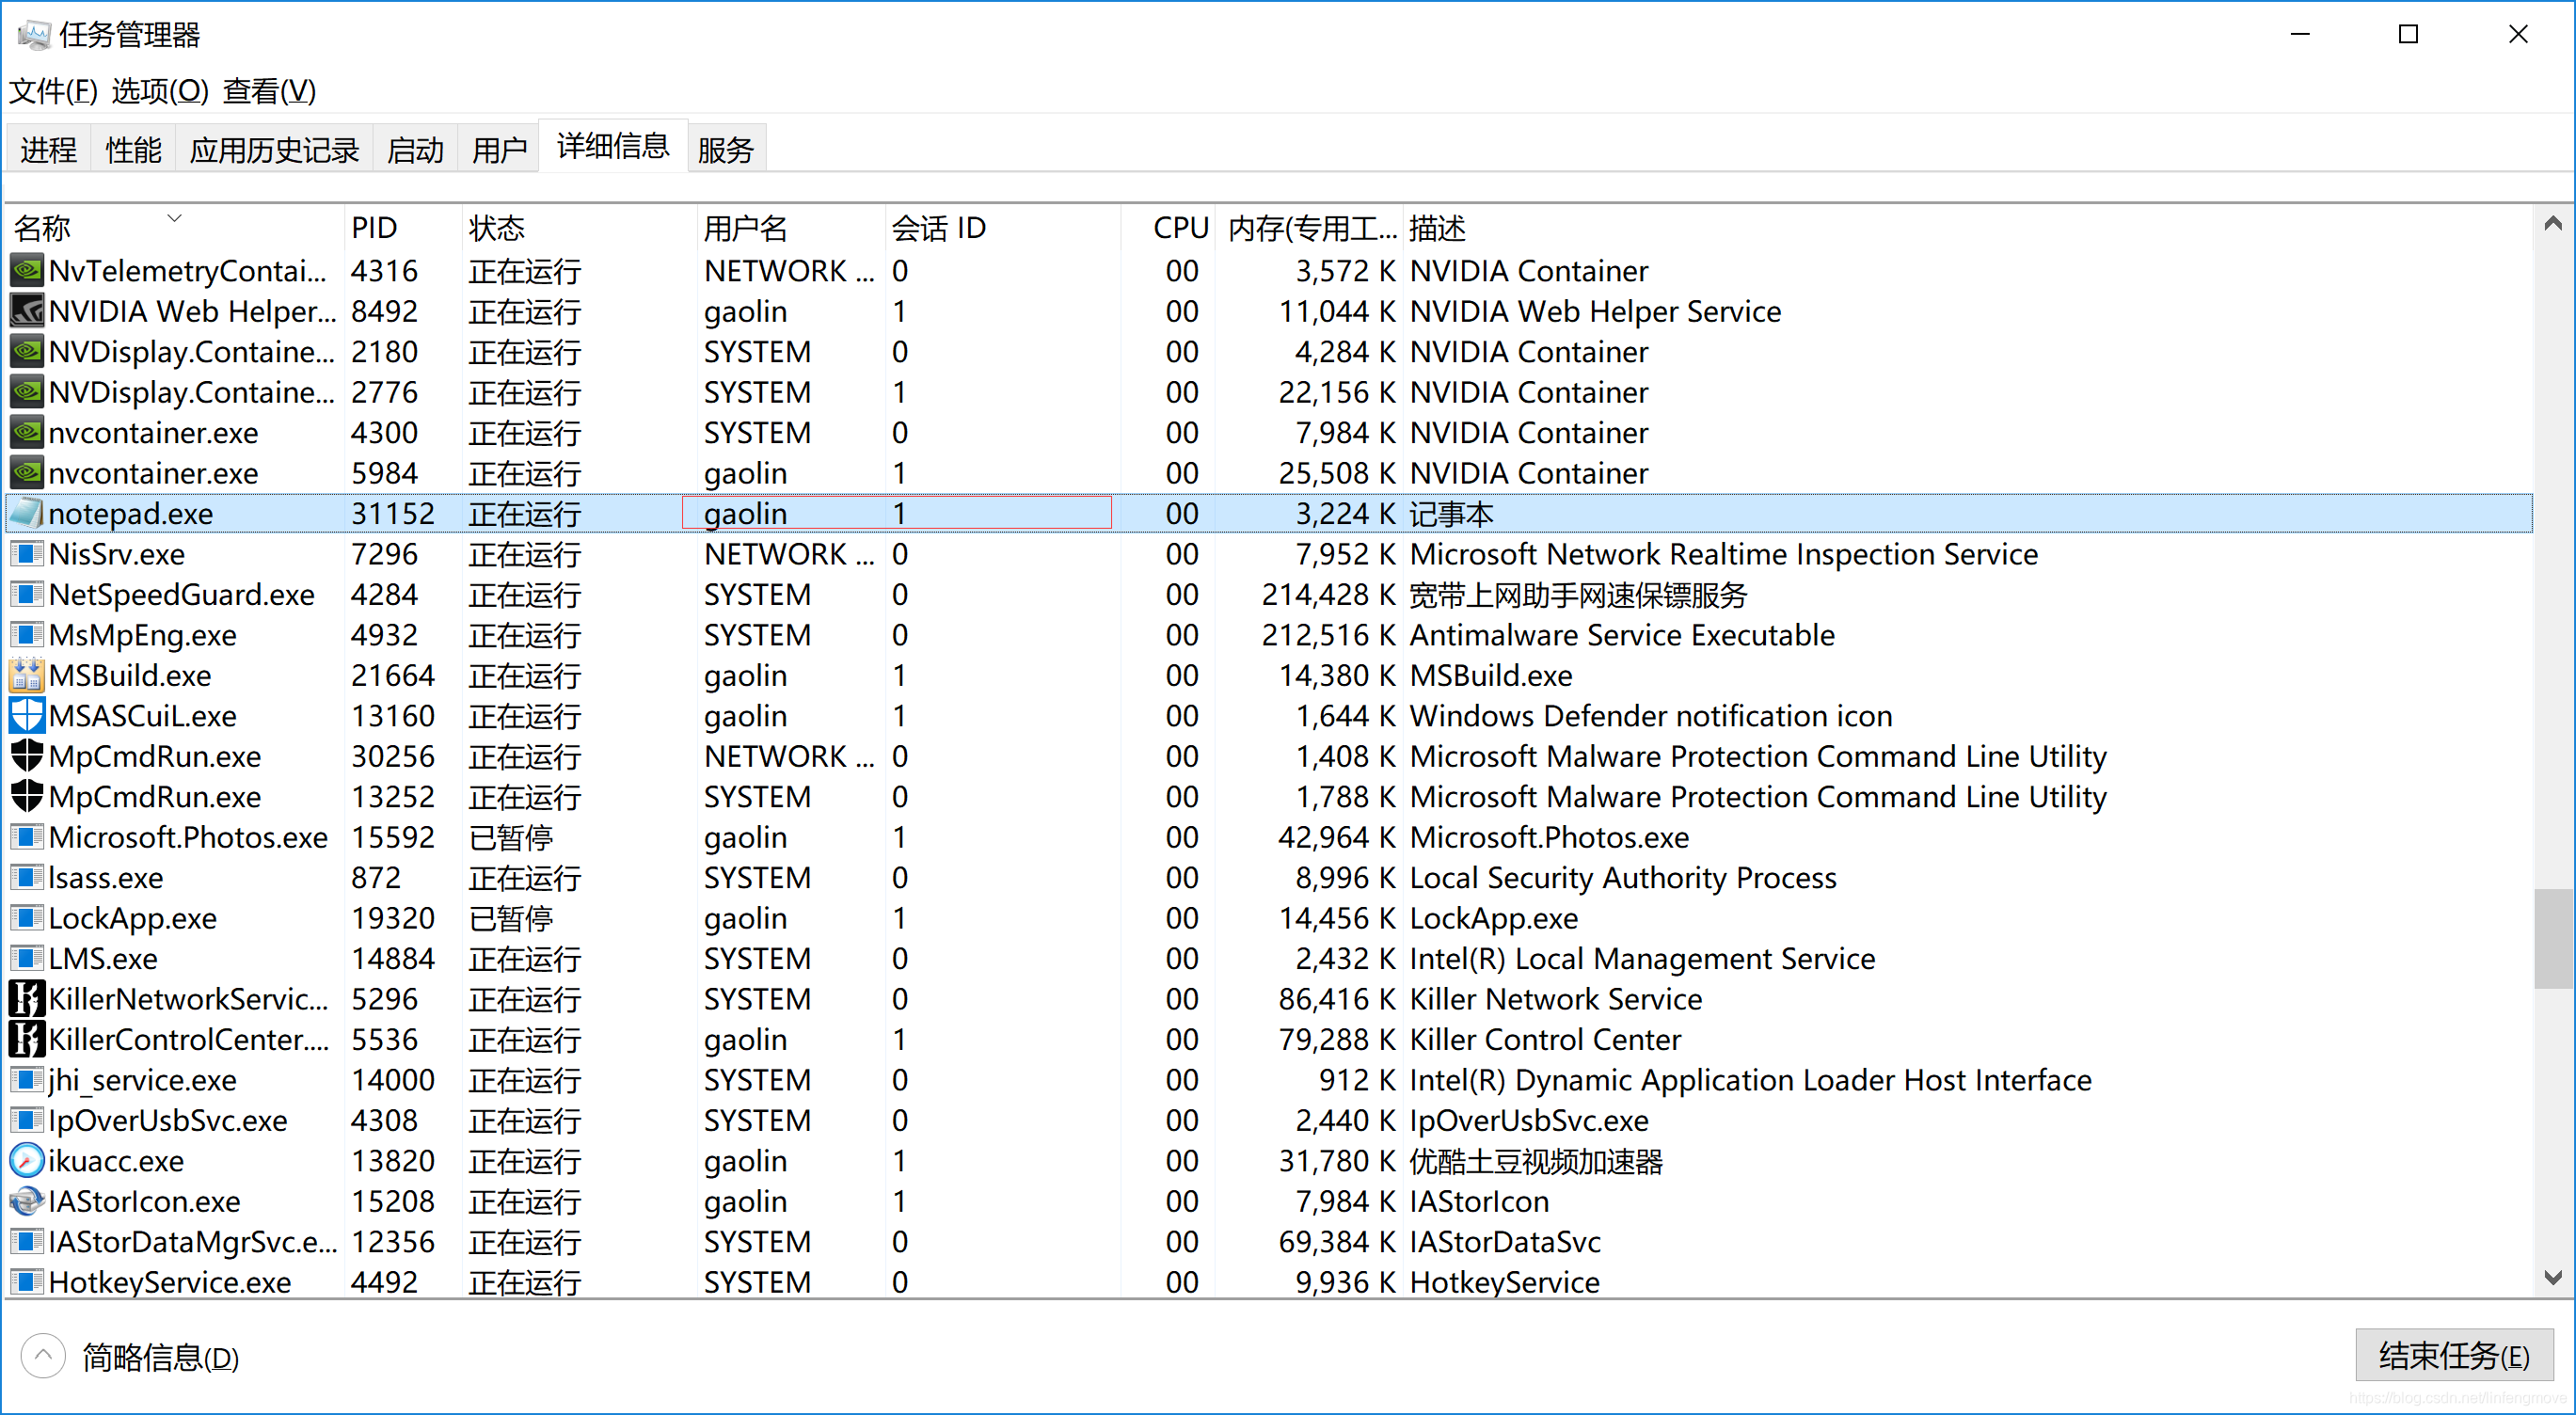The width and height of the screenshot is (2576, 1415).
Task: Click the End Task button
Action: (x=2454, y=1355)
